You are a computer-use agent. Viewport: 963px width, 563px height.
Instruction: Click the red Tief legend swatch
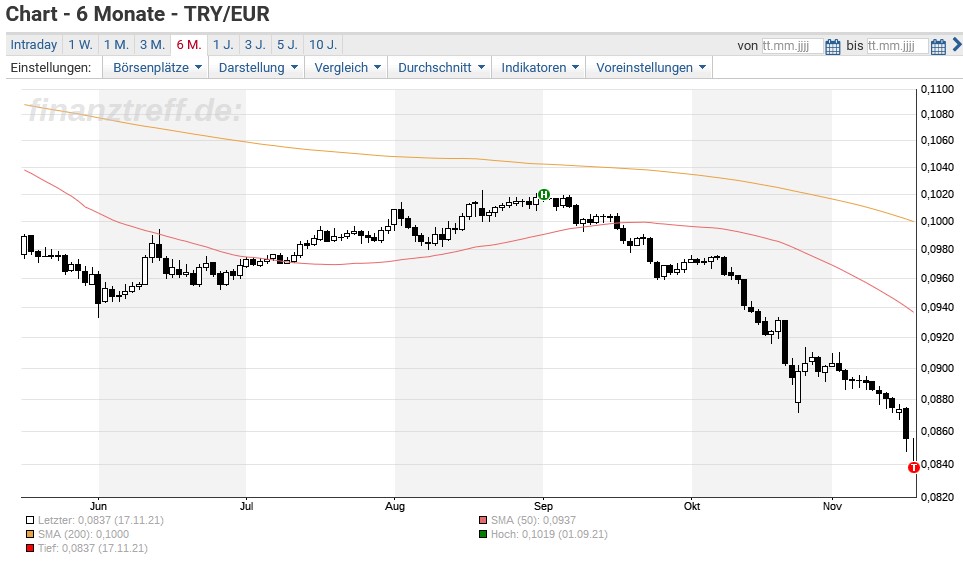point(30,549)
